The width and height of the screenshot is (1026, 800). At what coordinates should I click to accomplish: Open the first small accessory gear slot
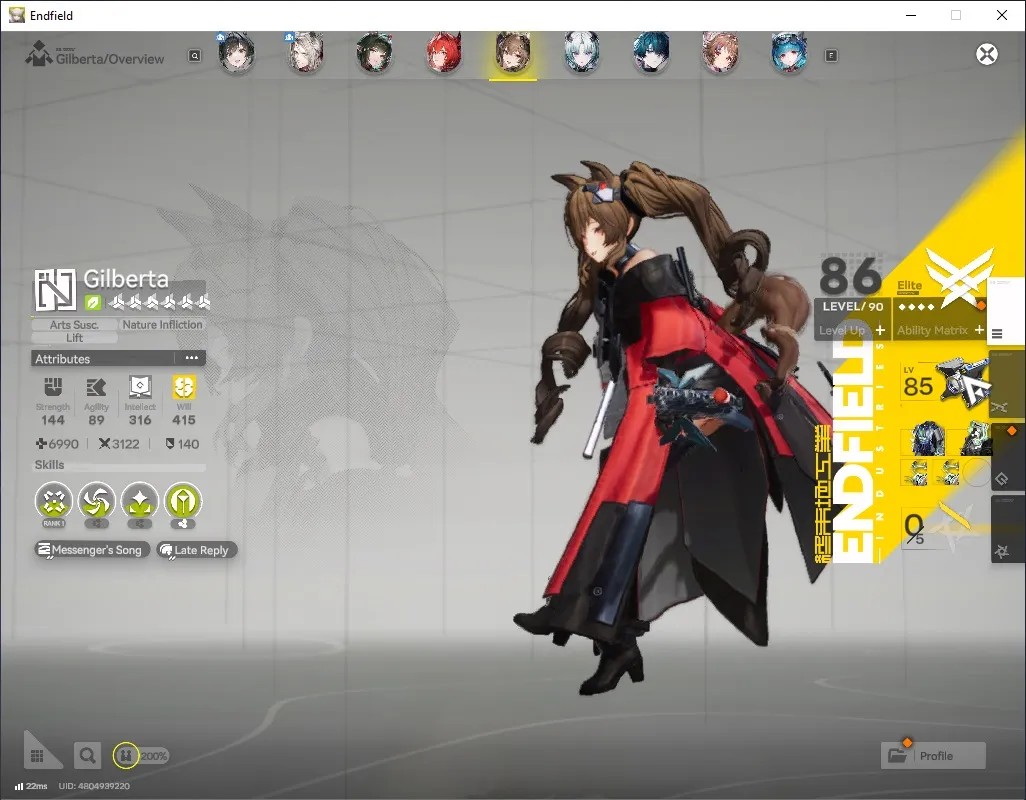(x=916, y=472)
